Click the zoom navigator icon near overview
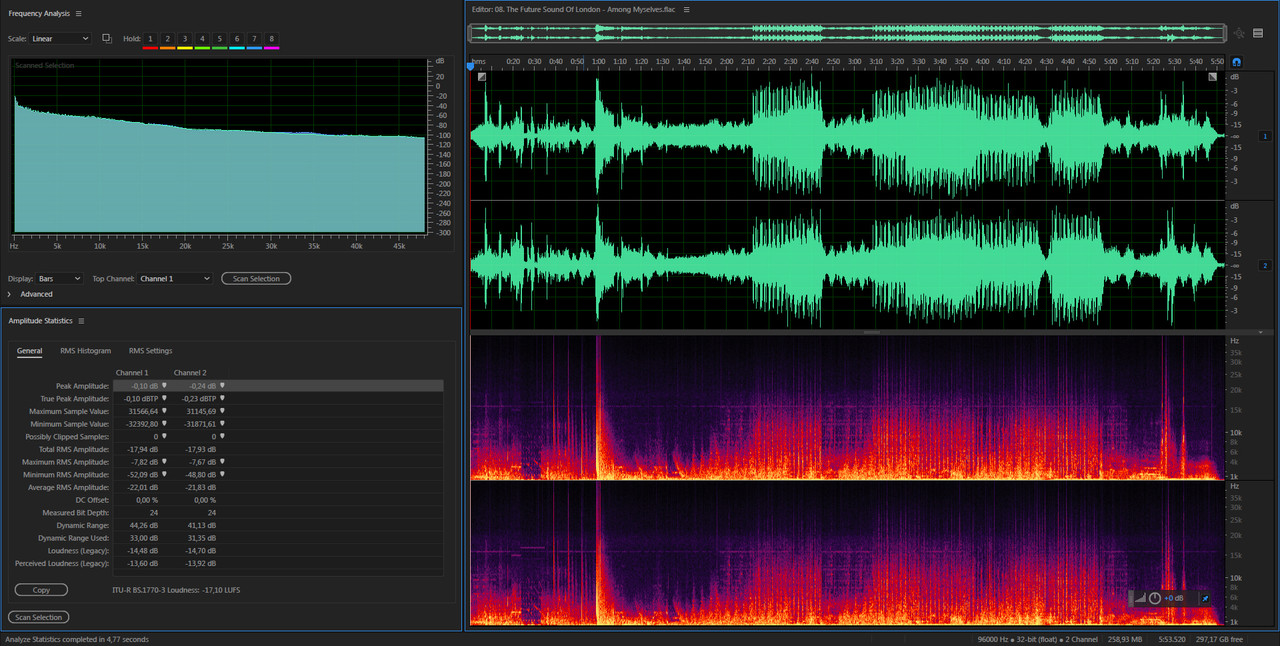This screenshot has width=1280, height=646. tap(1239, 33)
